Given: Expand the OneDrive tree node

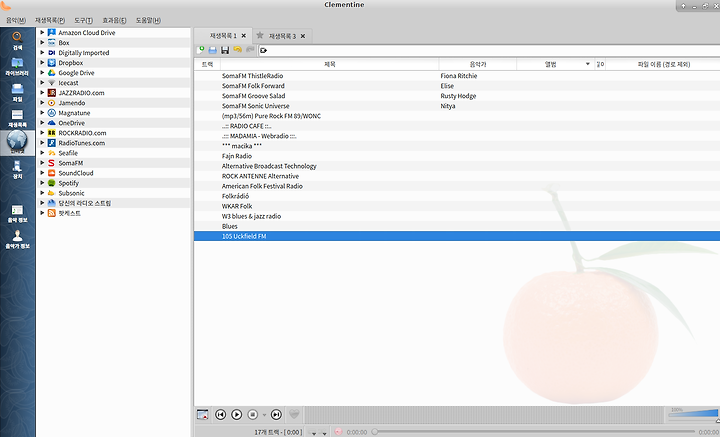Looking at the screenshot, I should (42, 123).
